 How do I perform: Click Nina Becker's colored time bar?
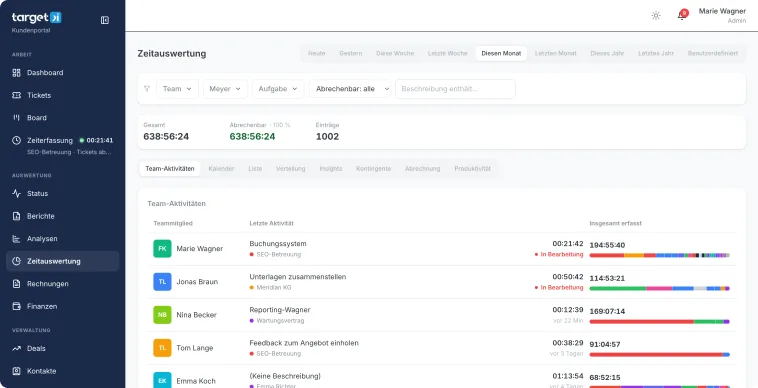[659, 321]
